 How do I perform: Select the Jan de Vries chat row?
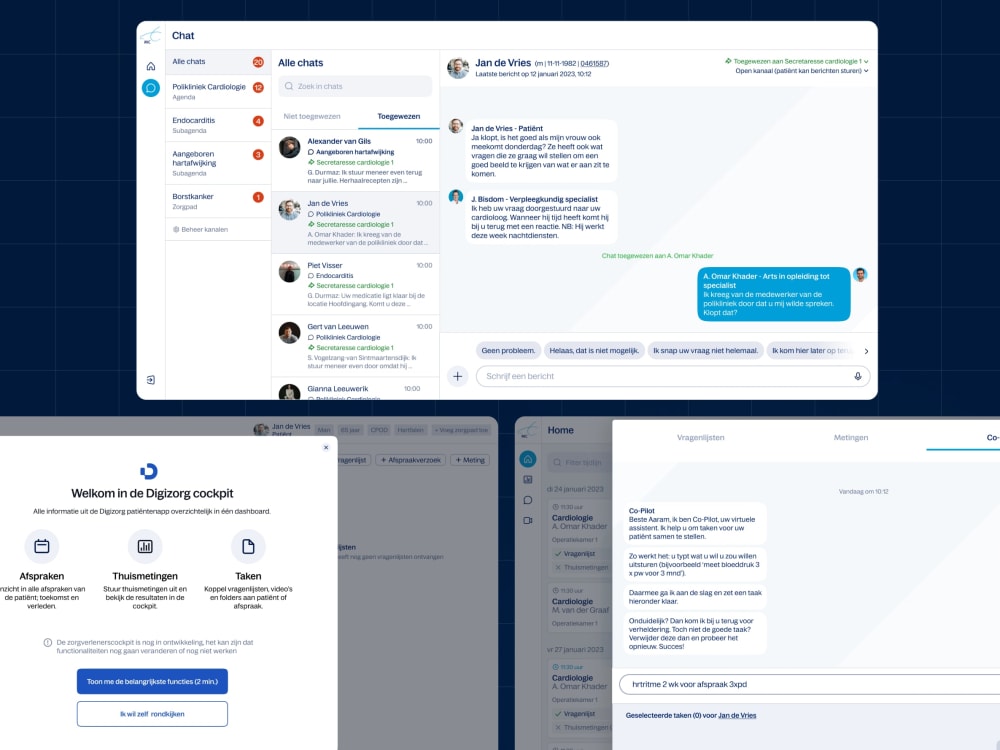click(x=356, y=223)
